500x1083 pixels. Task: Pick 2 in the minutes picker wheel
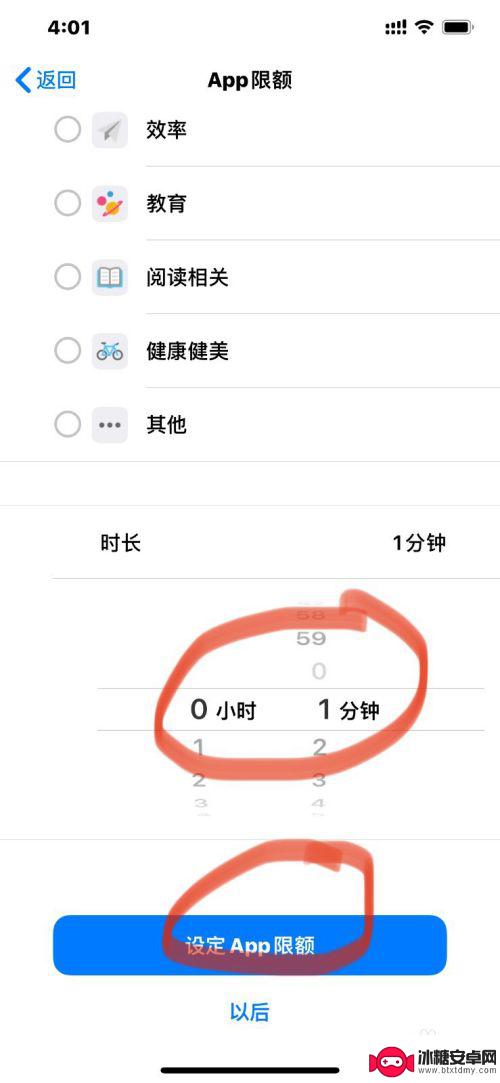318,747
